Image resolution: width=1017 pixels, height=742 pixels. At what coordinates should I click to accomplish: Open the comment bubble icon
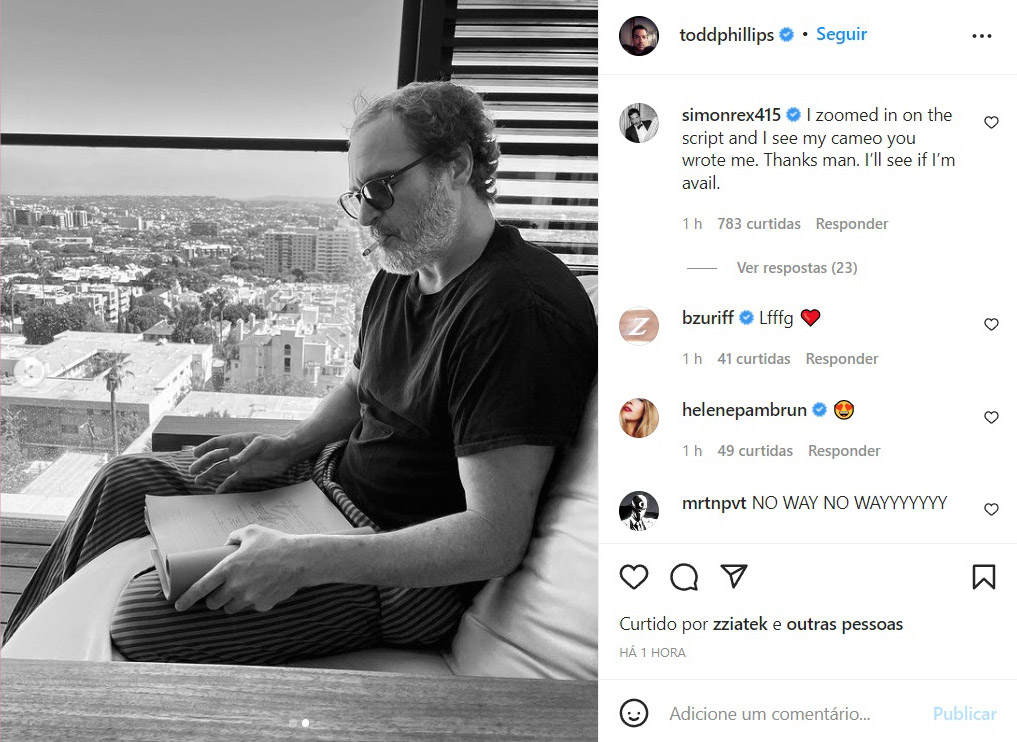[x=684, y=577]
